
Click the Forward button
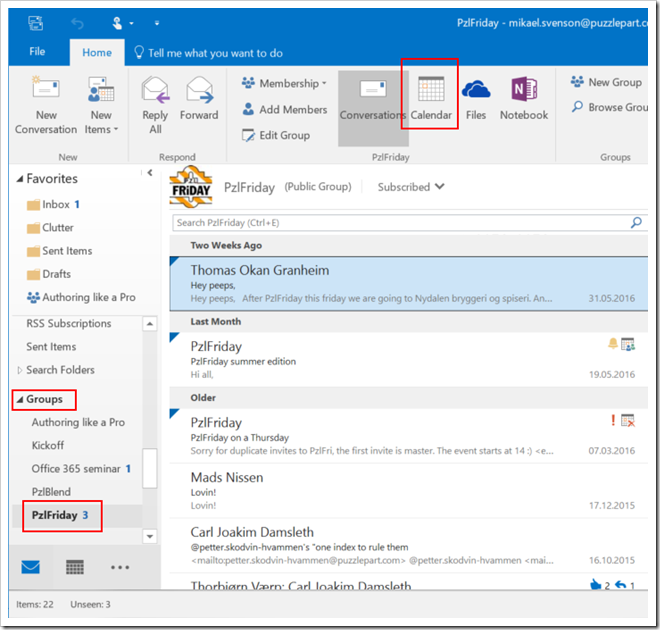(199, 99)
